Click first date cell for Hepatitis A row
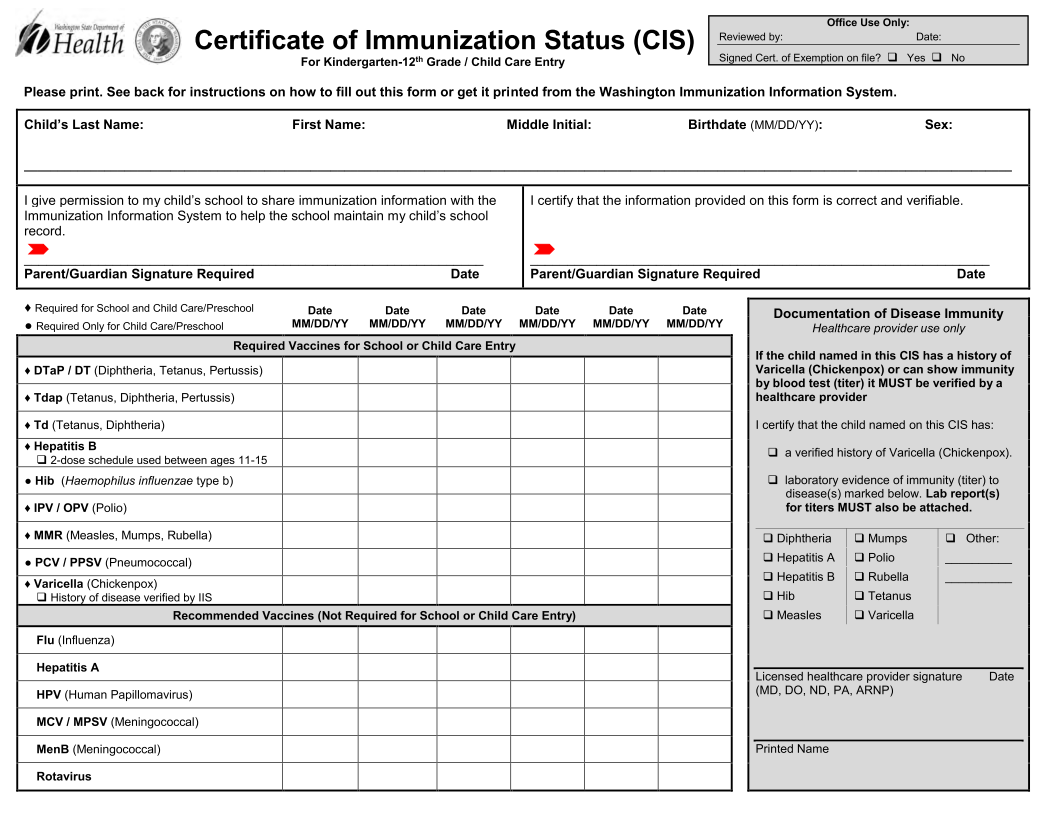Image resolution: width=1052 pixels, height=820 pixels. (x=320, y=668)
